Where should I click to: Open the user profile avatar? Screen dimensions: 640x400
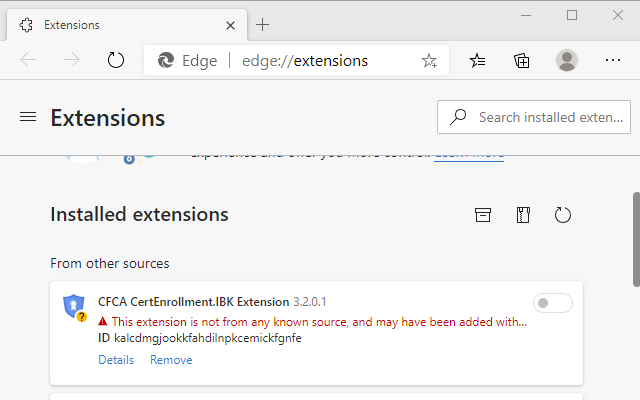coord(567,60)
